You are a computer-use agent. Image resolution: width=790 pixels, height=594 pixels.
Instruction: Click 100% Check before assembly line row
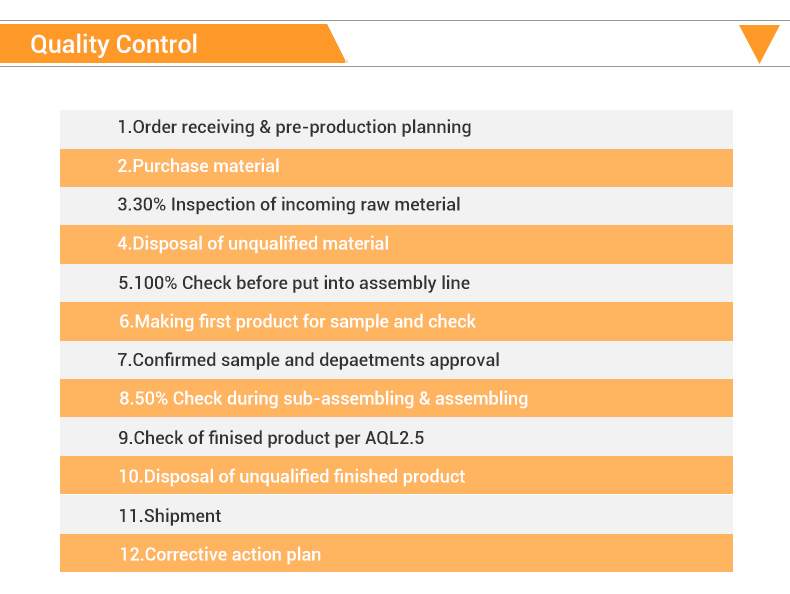pos(396,283)
